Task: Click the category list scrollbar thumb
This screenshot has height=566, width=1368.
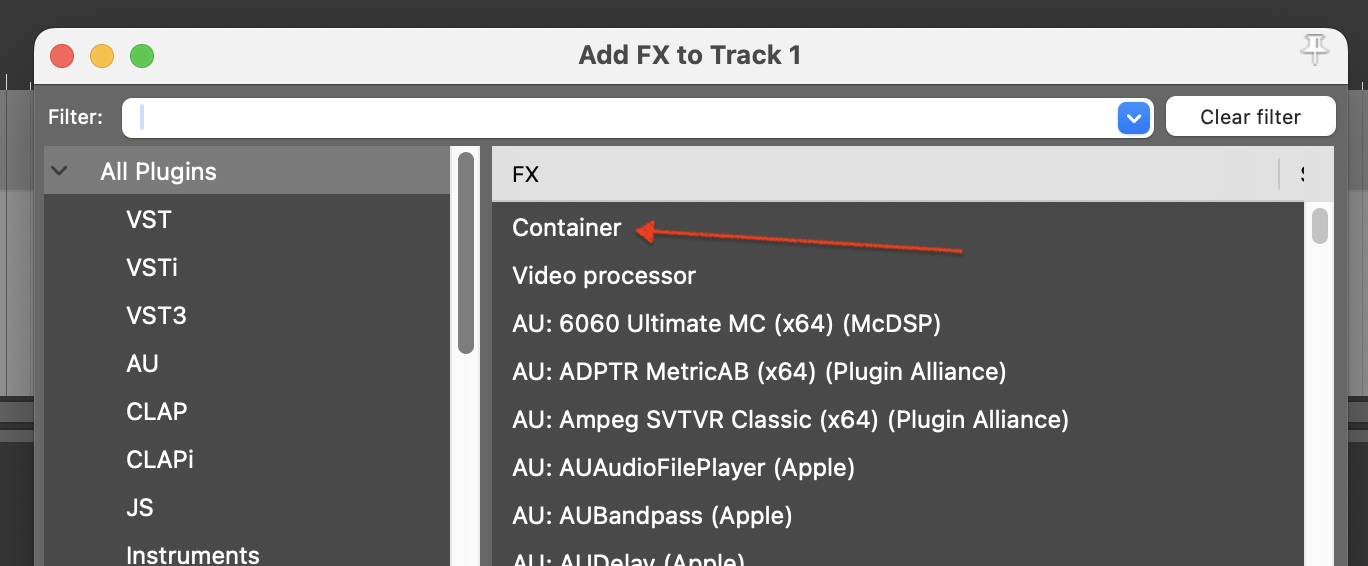Action: pyautogui.click(x=466, y=252)
